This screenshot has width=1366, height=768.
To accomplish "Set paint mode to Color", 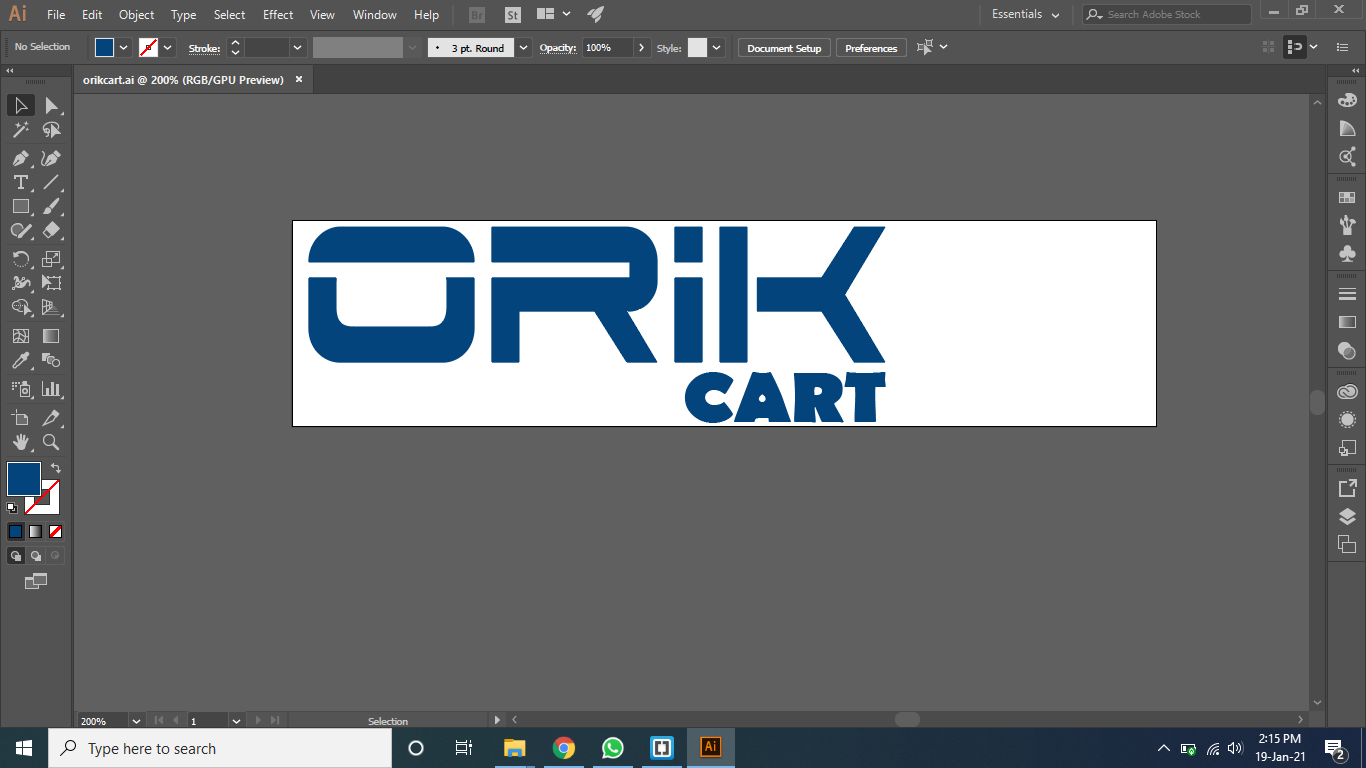I will point(15,531).
